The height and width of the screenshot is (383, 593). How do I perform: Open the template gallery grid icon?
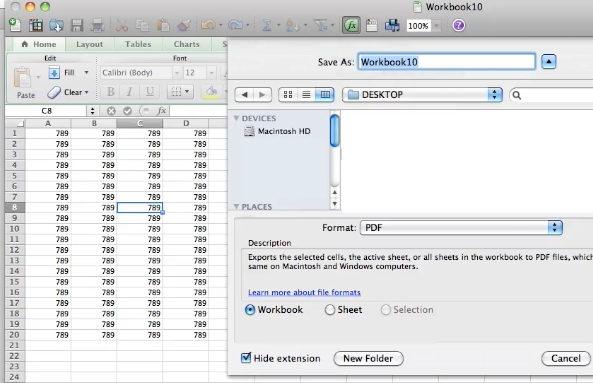click(36, 25)
